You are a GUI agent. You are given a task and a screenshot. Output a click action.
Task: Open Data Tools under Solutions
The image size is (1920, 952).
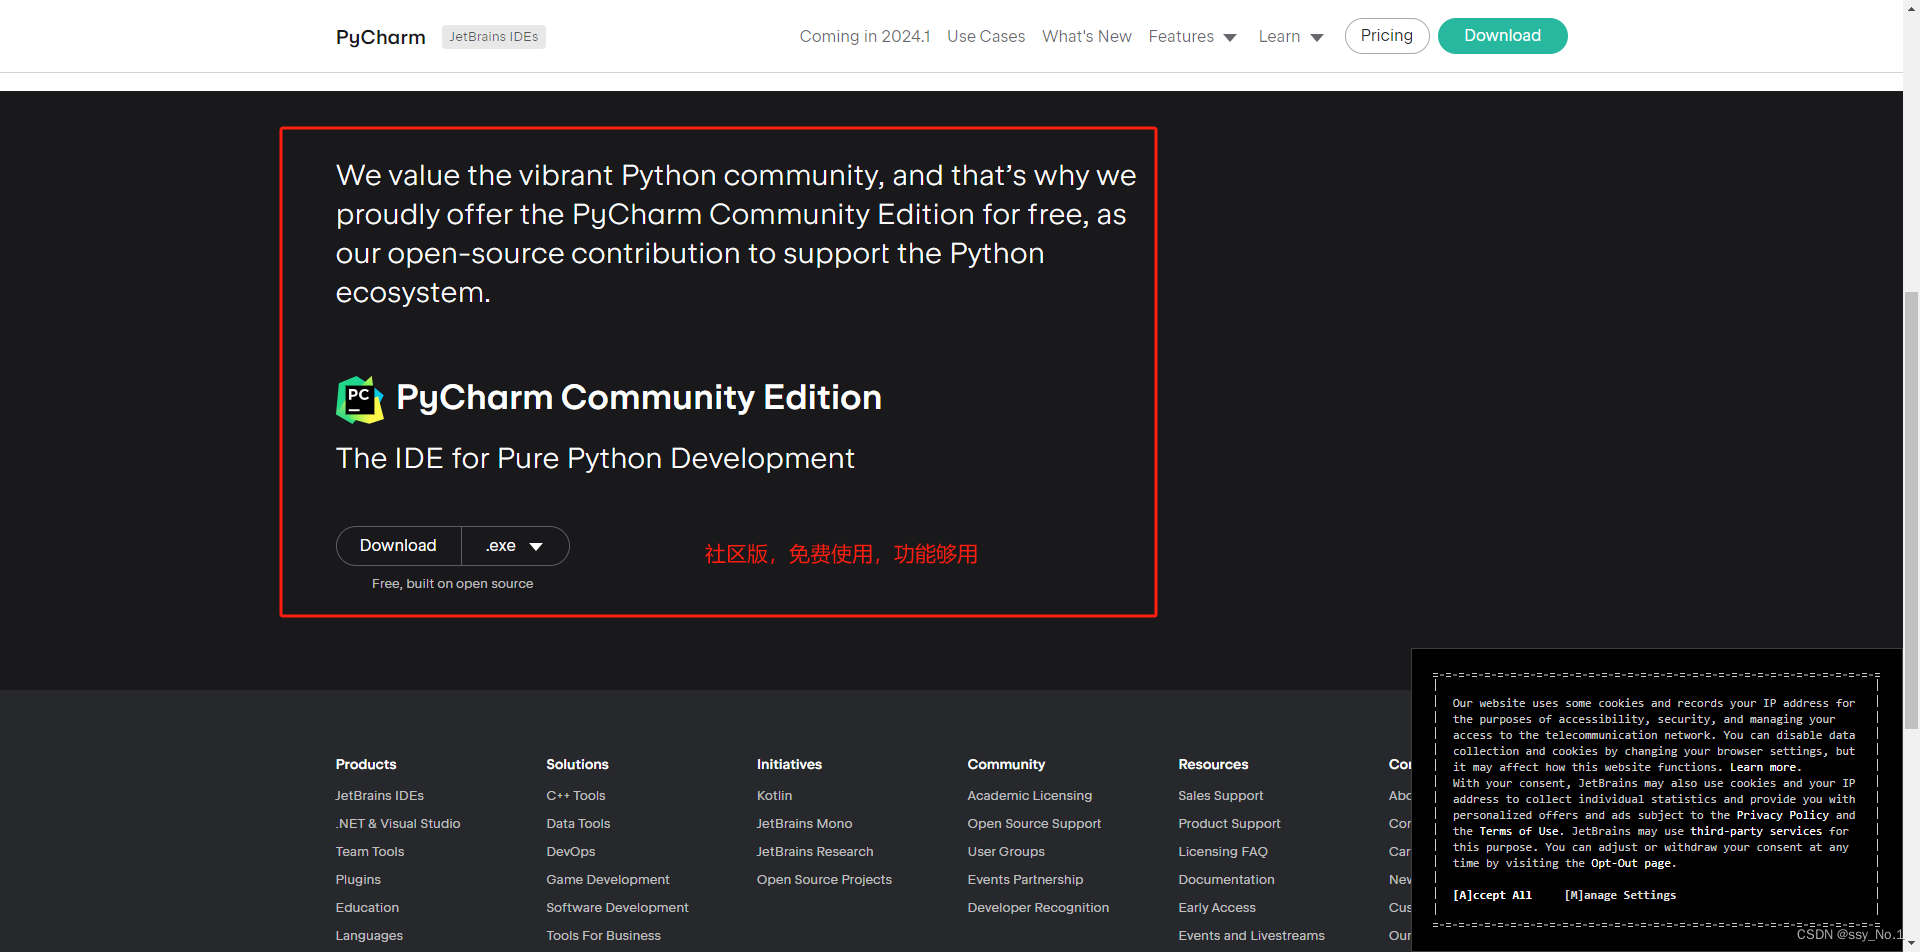[578, 824]
